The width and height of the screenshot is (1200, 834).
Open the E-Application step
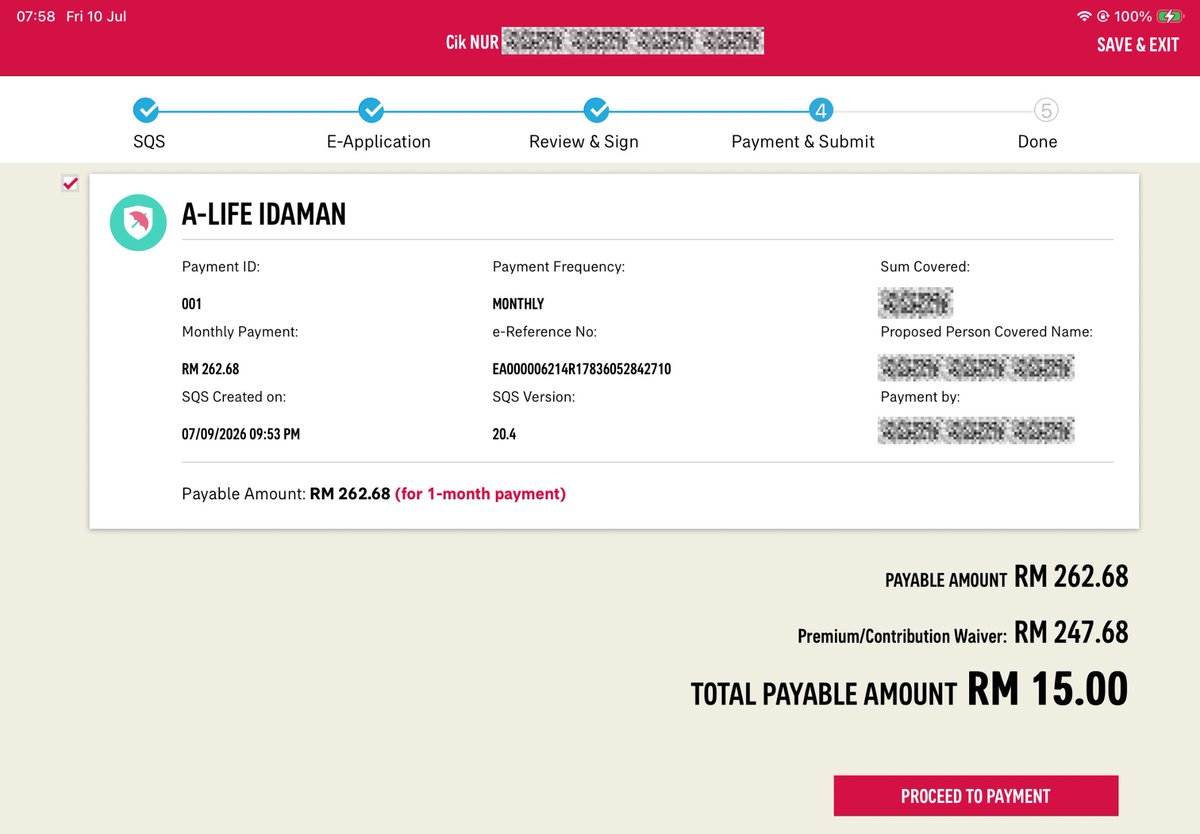point(379,141)
